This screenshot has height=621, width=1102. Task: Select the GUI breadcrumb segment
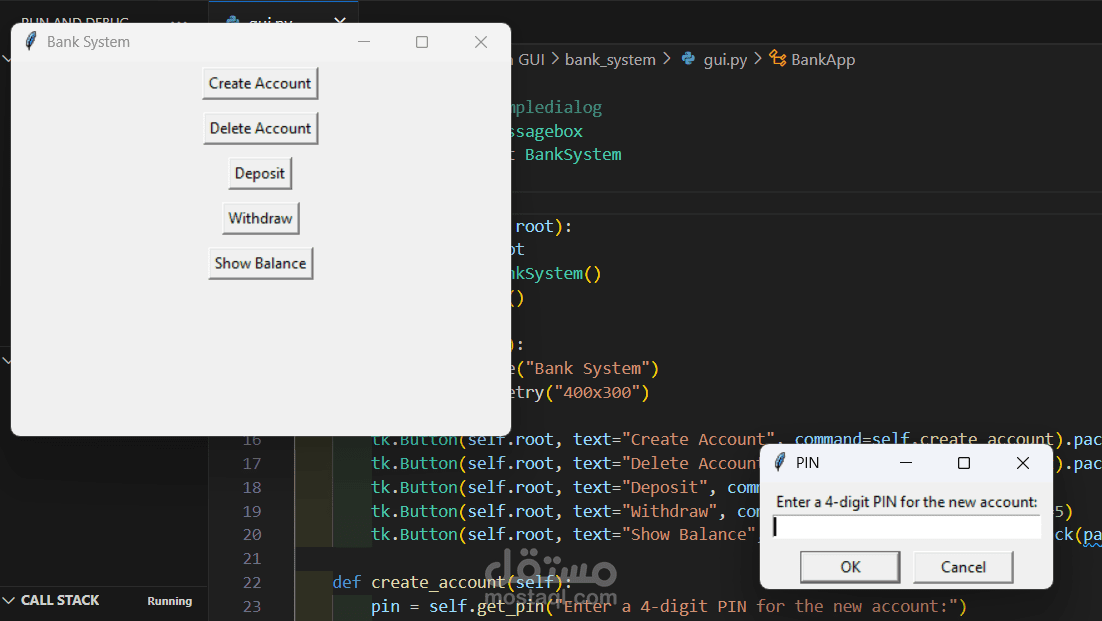tap(531, 60)
